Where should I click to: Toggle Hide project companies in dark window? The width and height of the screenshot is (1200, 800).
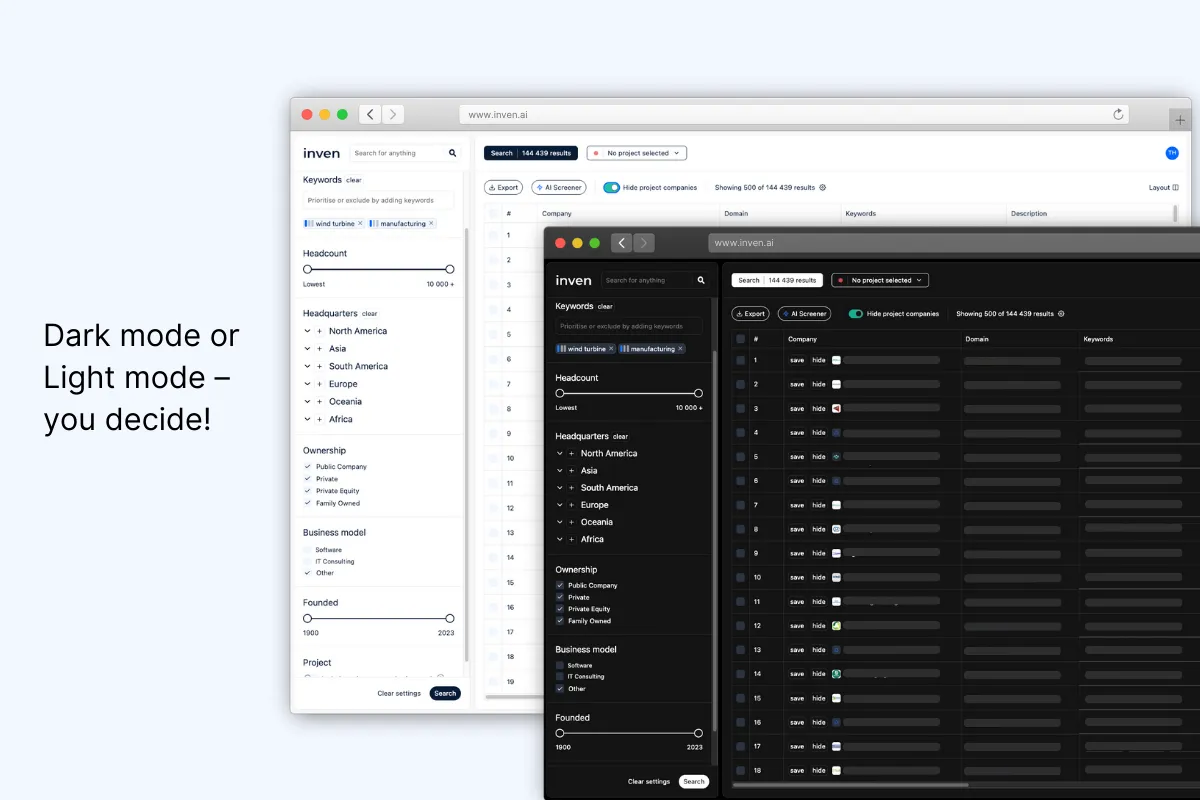click(856, 314)
